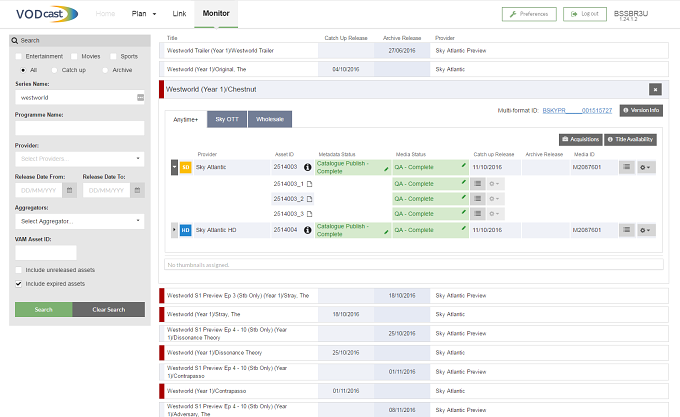
Task: Open list icon for Sky Atlantic SD row
Action: (x=627, y=167)
